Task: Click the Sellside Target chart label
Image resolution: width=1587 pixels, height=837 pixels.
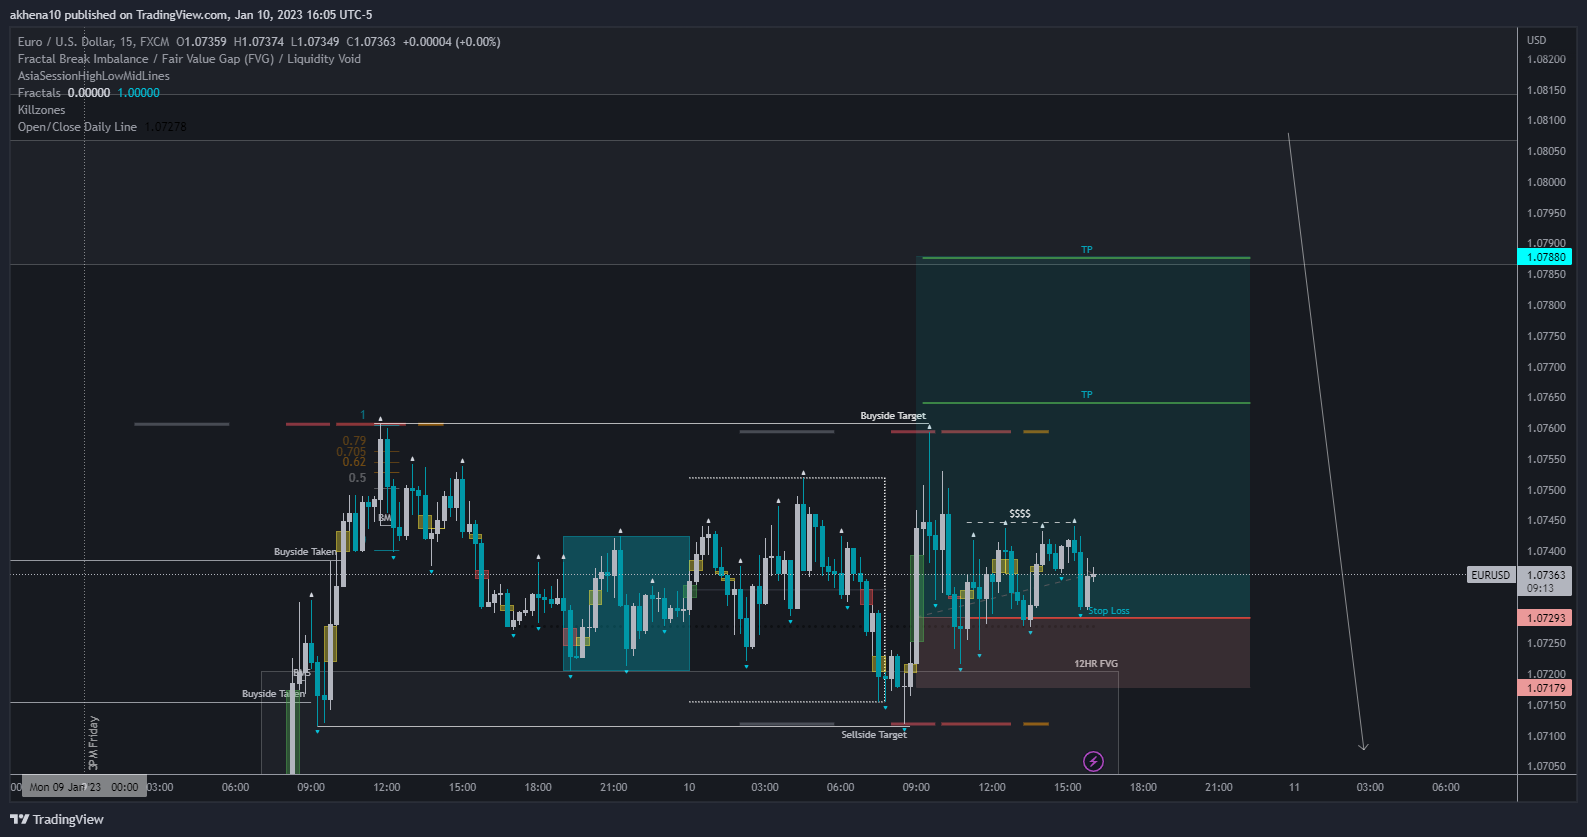Action: point(874,734)
